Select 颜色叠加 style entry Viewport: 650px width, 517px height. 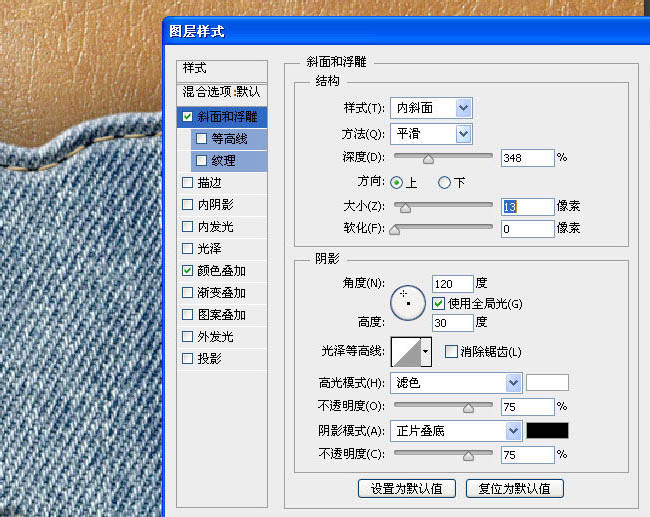coord(221,271)
